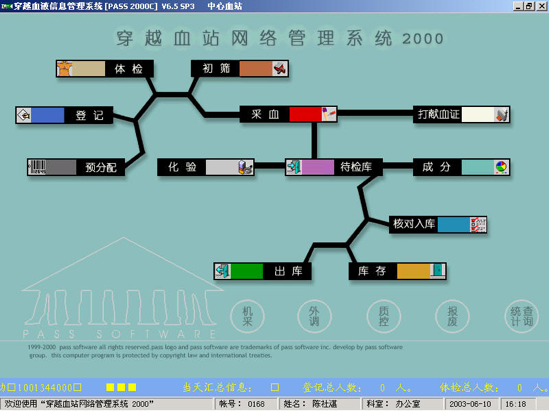Click the 质控 circular button
Viewport: 549px width, 411px height.
384,316
